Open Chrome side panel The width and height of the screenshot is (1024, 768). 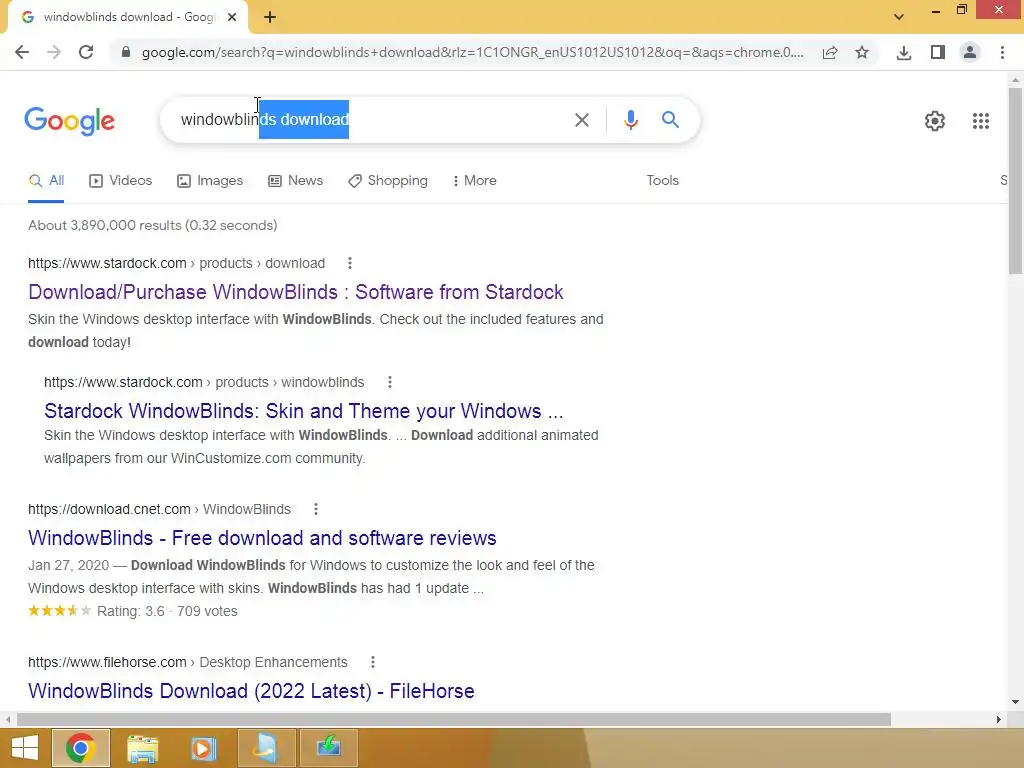(x=938, y=52)
